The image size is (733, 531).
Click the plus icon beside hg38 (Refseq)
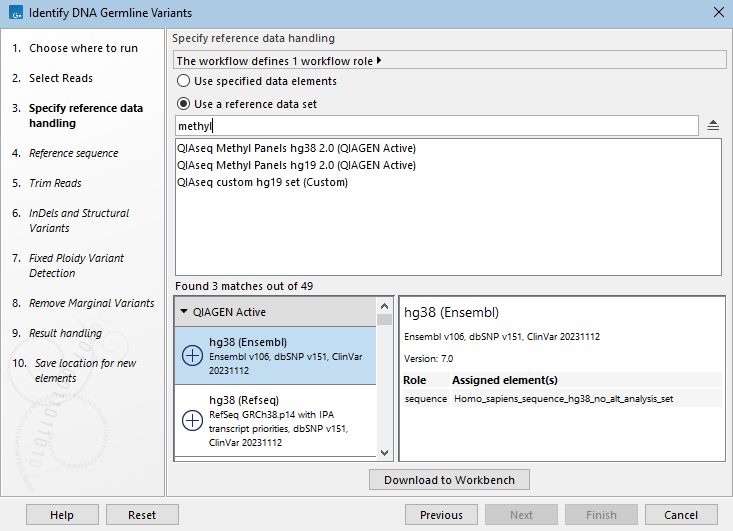[x=193, y=420]
